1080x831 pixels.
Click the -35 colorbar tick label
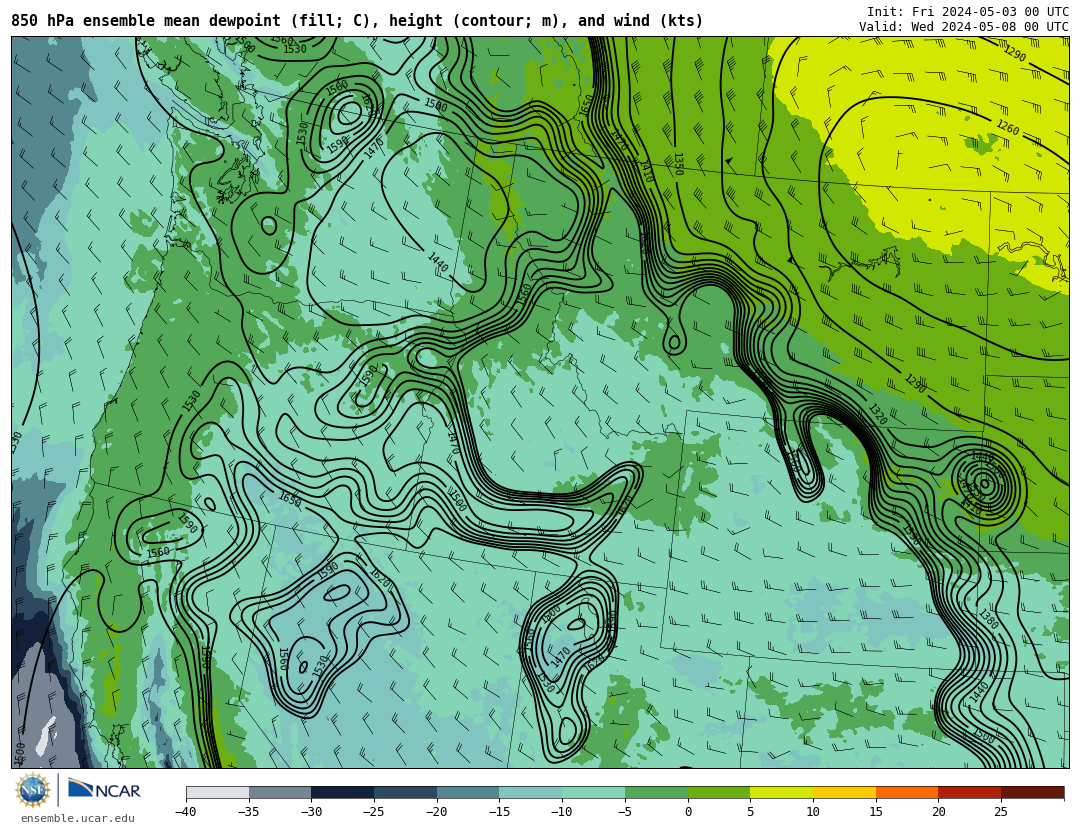tap(248, 812)
